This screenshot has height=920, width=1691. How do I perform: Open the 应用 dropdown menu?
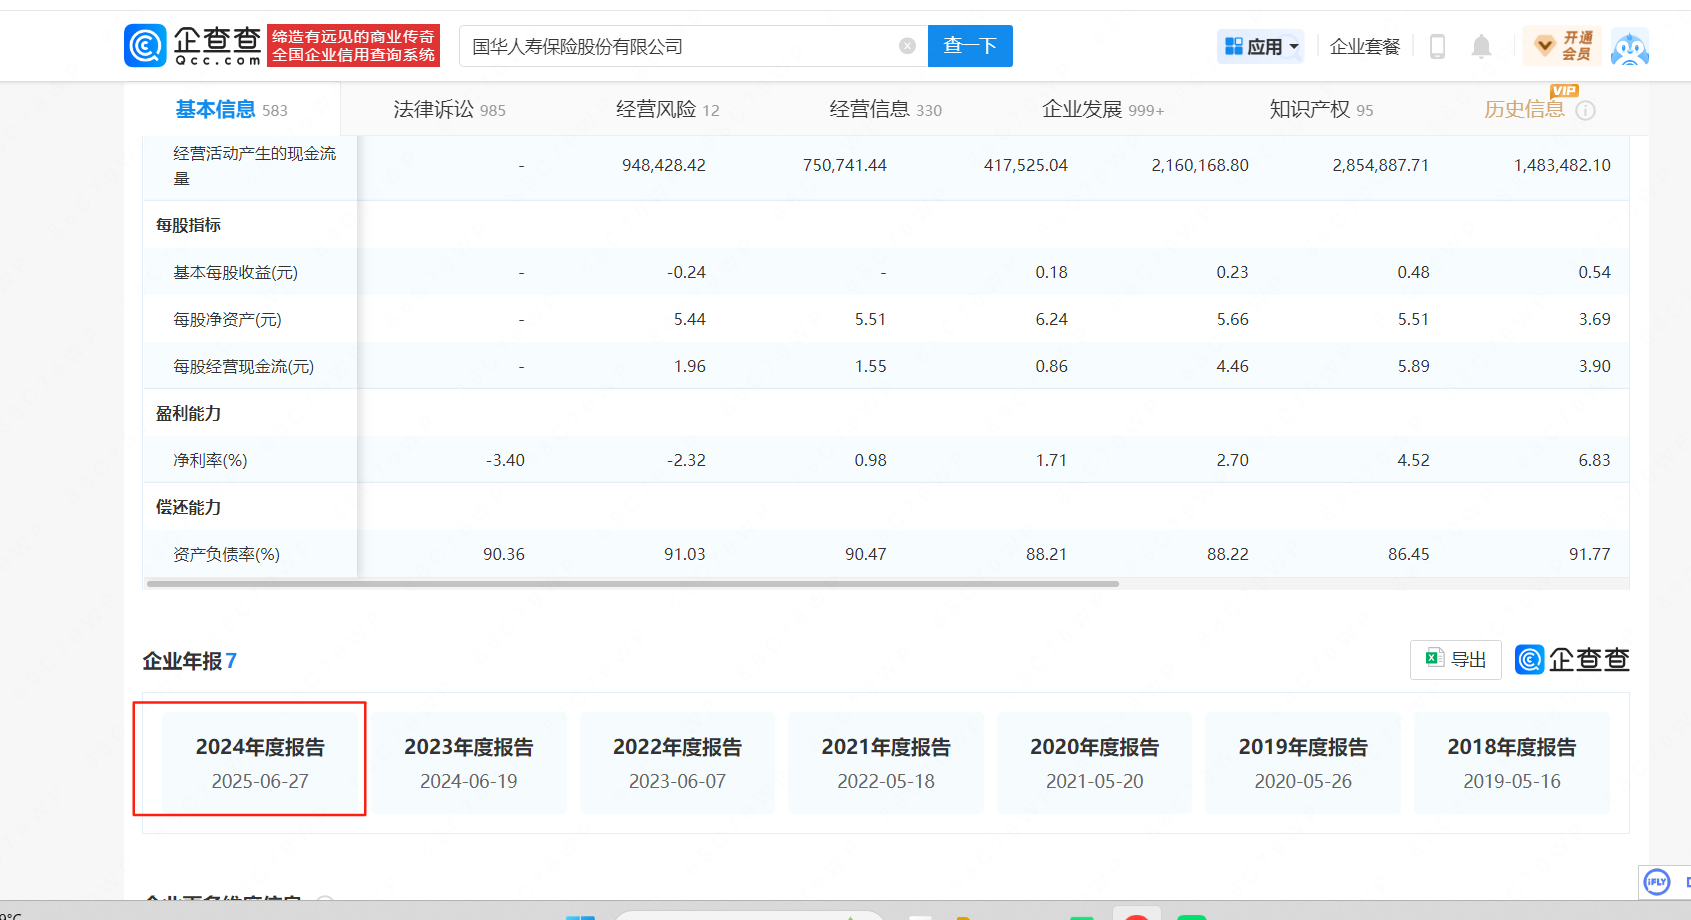point(1260,46)
